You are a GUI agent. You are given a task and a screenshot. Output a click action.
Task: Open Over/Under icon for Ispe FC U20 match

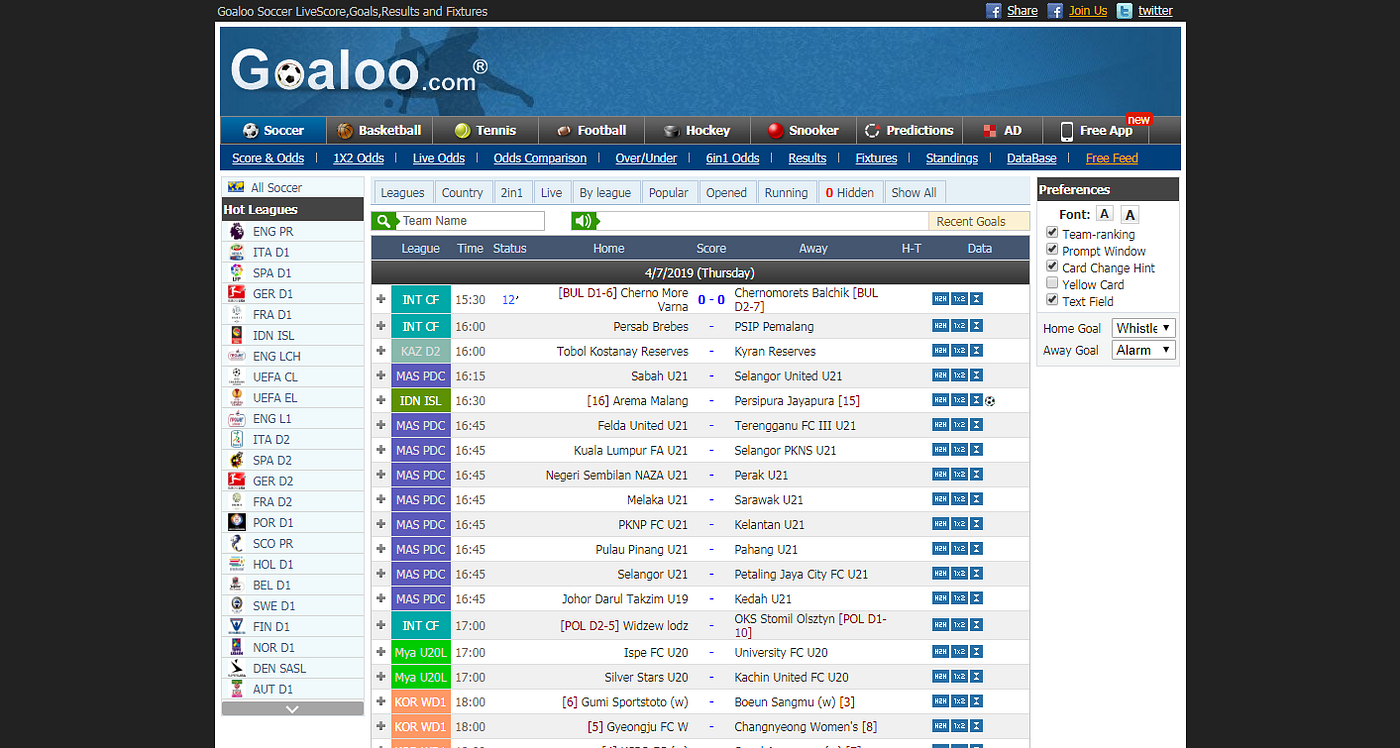pyautogui.click(x=976, y=653)
